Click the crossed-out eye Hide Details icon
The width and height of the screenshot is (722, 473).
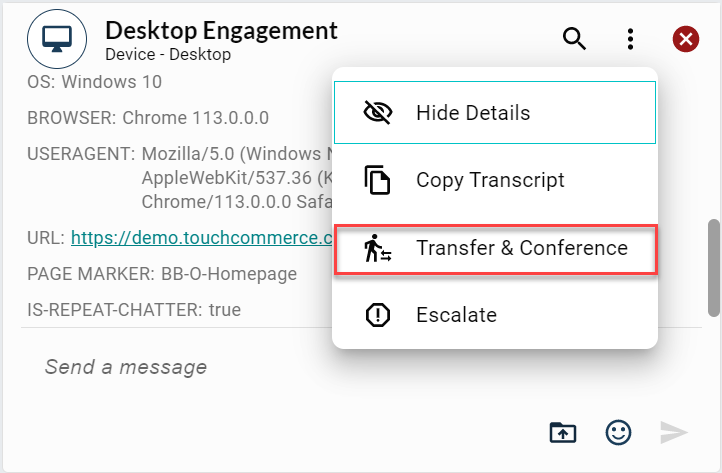(x=377, y=113)
